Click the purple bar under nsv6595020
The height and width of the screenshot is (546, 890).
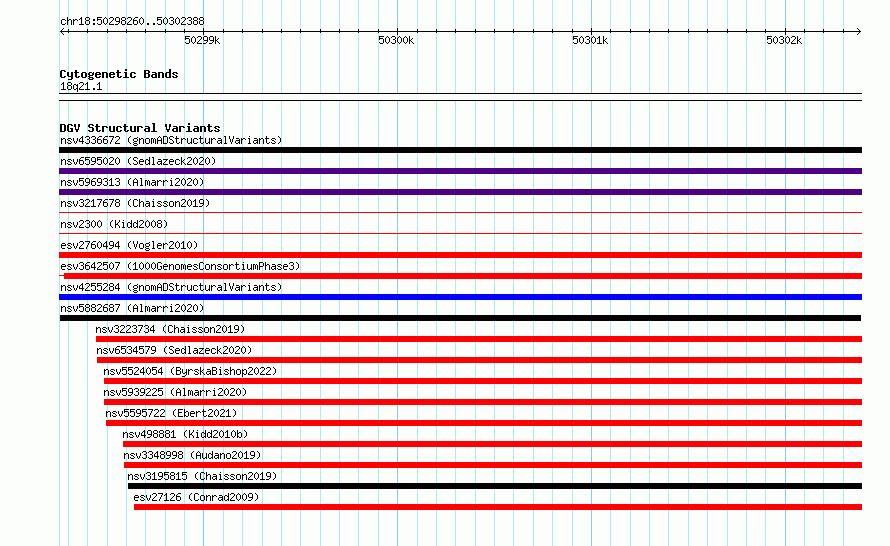click(460, 171)
